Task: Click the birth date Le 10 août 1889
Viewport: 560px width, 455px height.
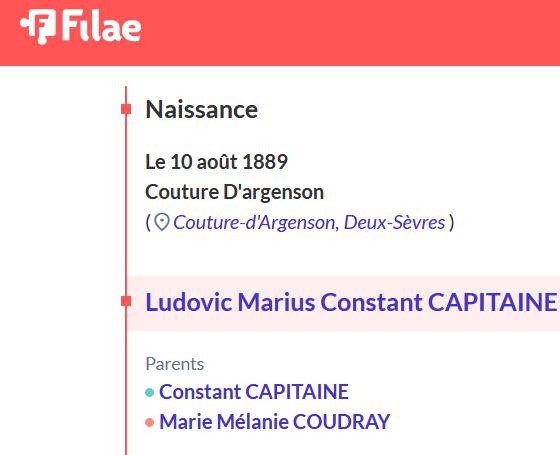Action: coord(216,162)
